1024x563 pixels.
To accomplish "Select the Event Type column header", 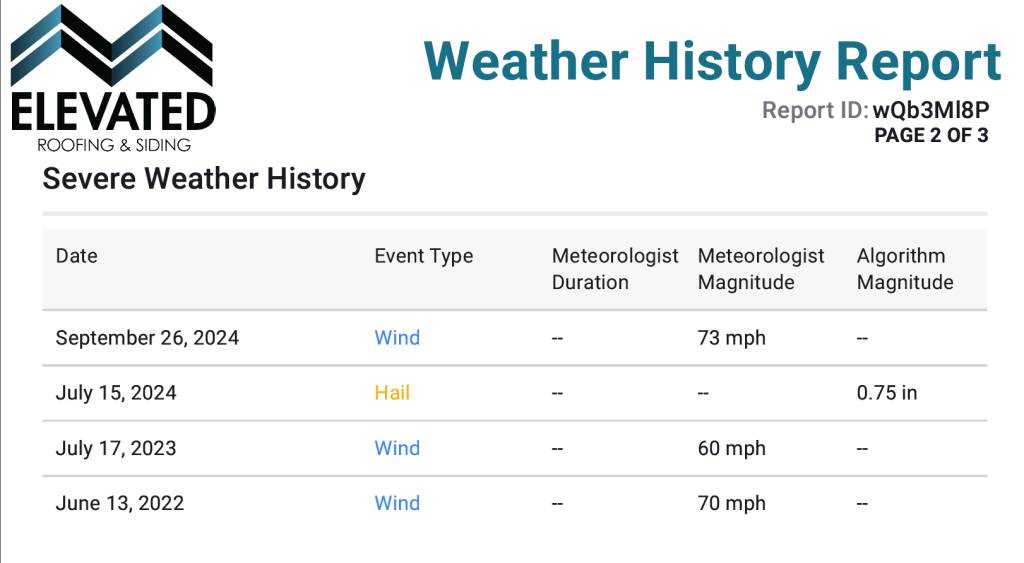I will pyautogui.click(x=423, y=256).
